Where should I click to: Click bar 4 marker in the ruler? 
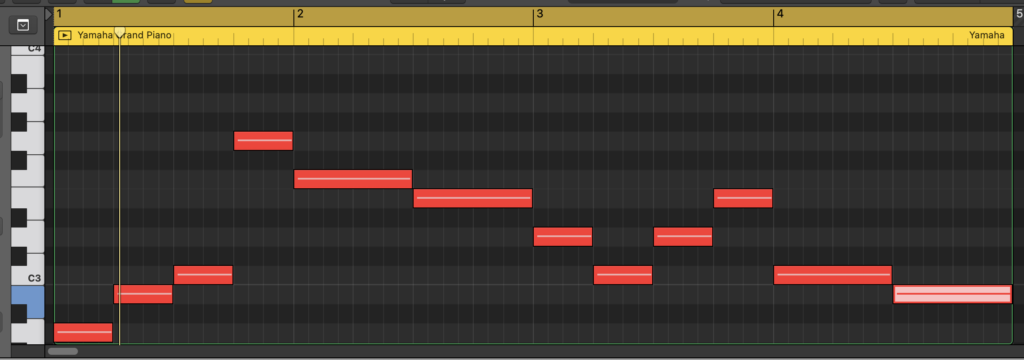[780, 14]
